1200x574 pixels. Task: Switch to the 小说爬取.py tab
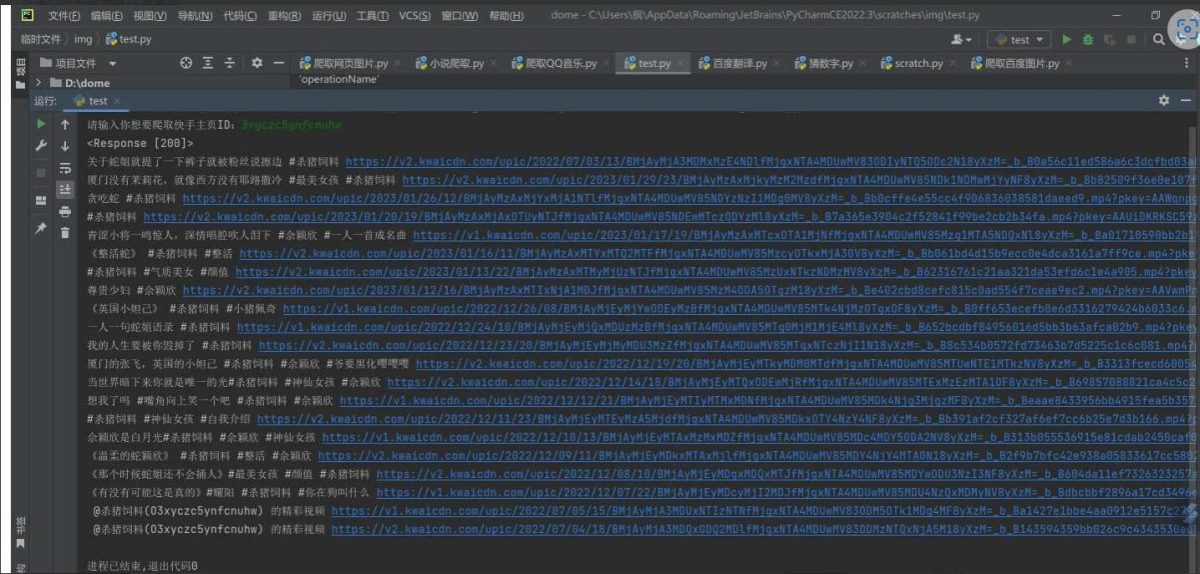pos(456,63)
